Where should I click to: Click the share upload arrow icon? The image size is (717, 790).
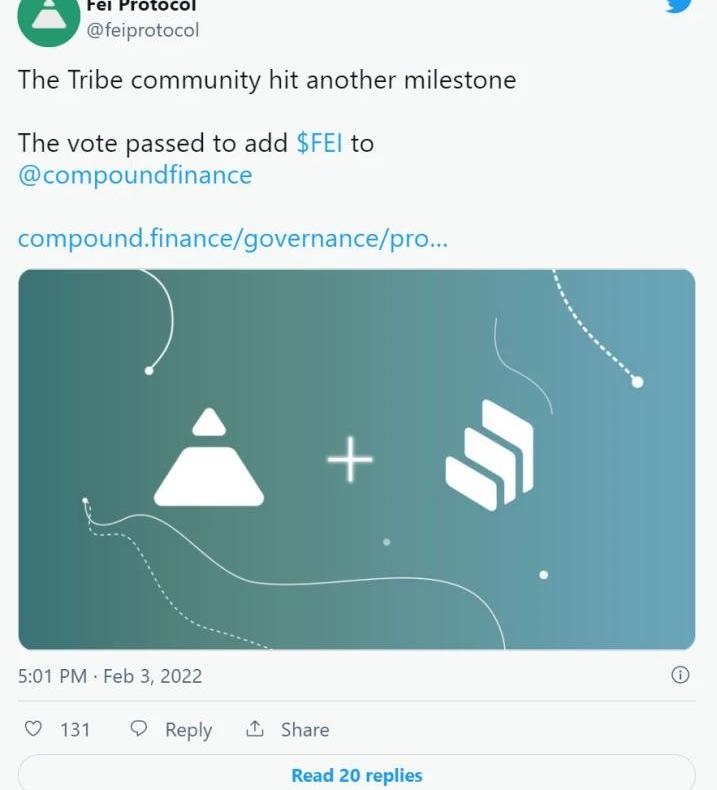254,729
